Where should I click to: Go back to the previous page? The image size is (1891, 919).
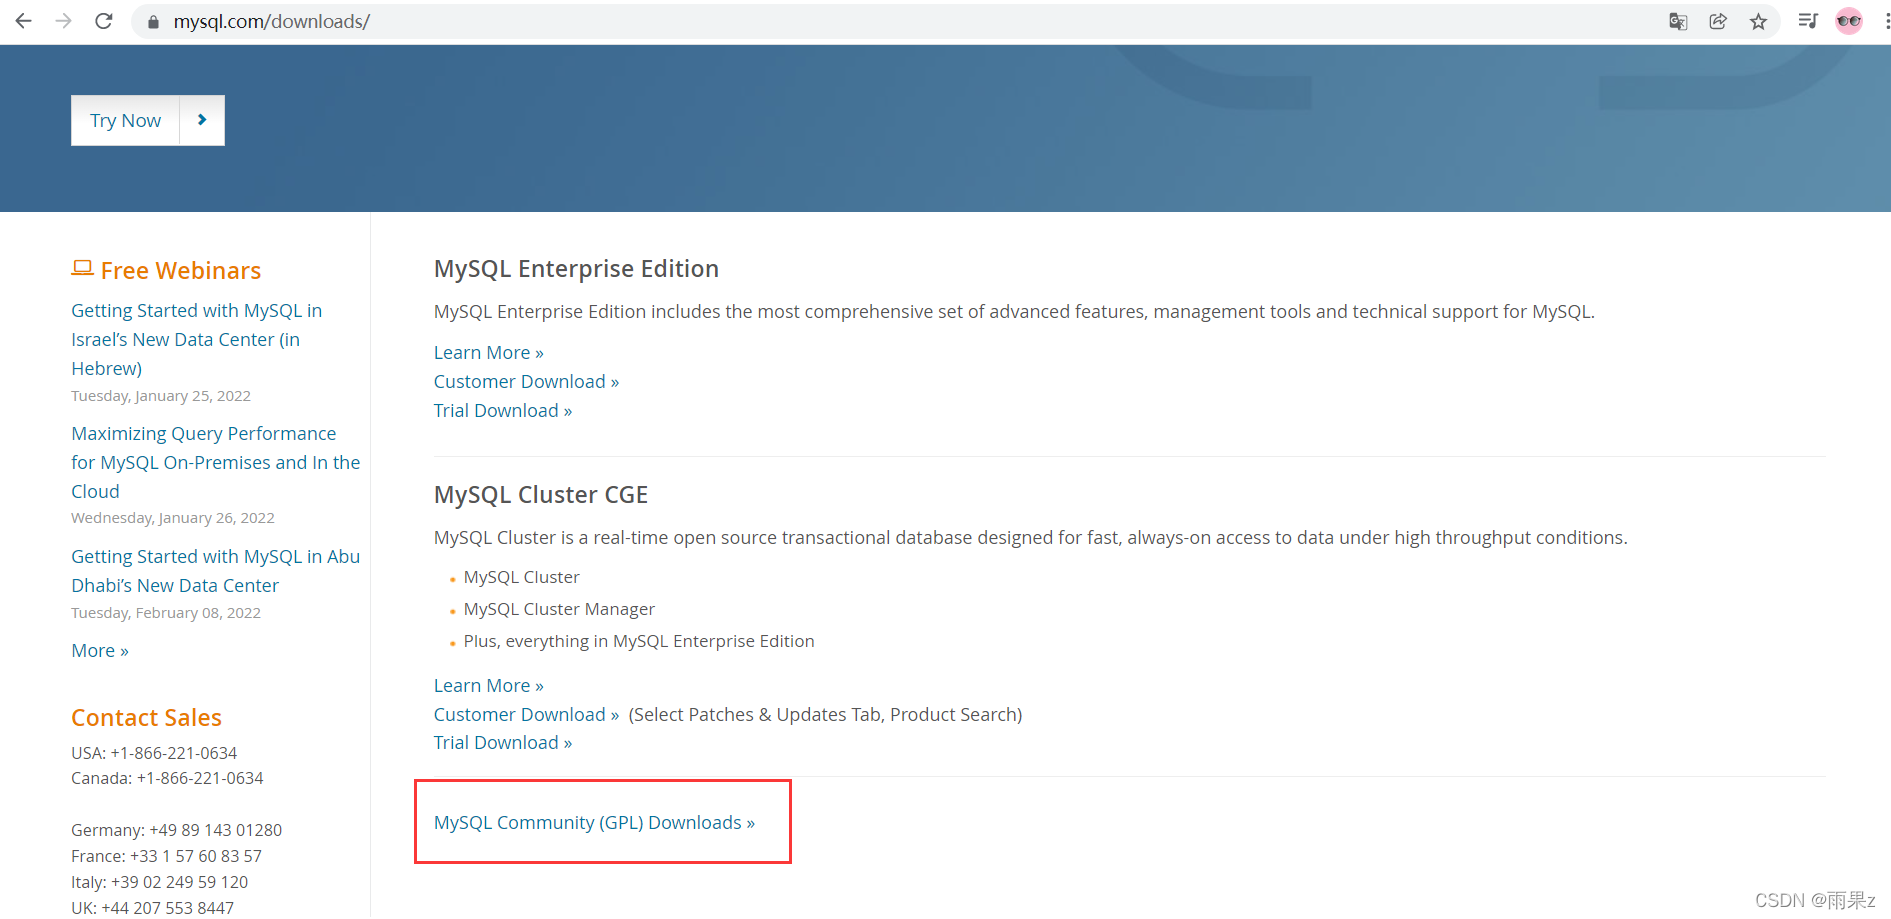pyautogui.click(x=24, y=21)
